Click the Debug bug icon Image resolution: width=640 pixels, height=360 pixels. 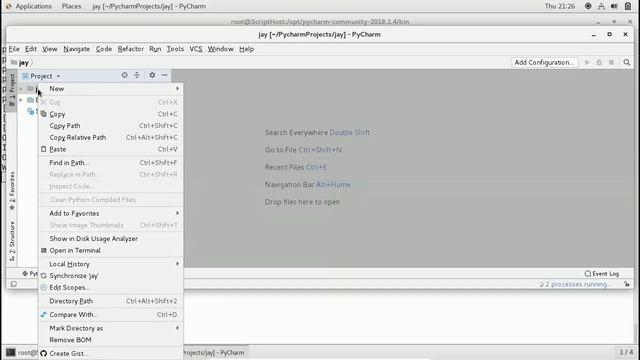pyautogui.click(x=599, y=62)
